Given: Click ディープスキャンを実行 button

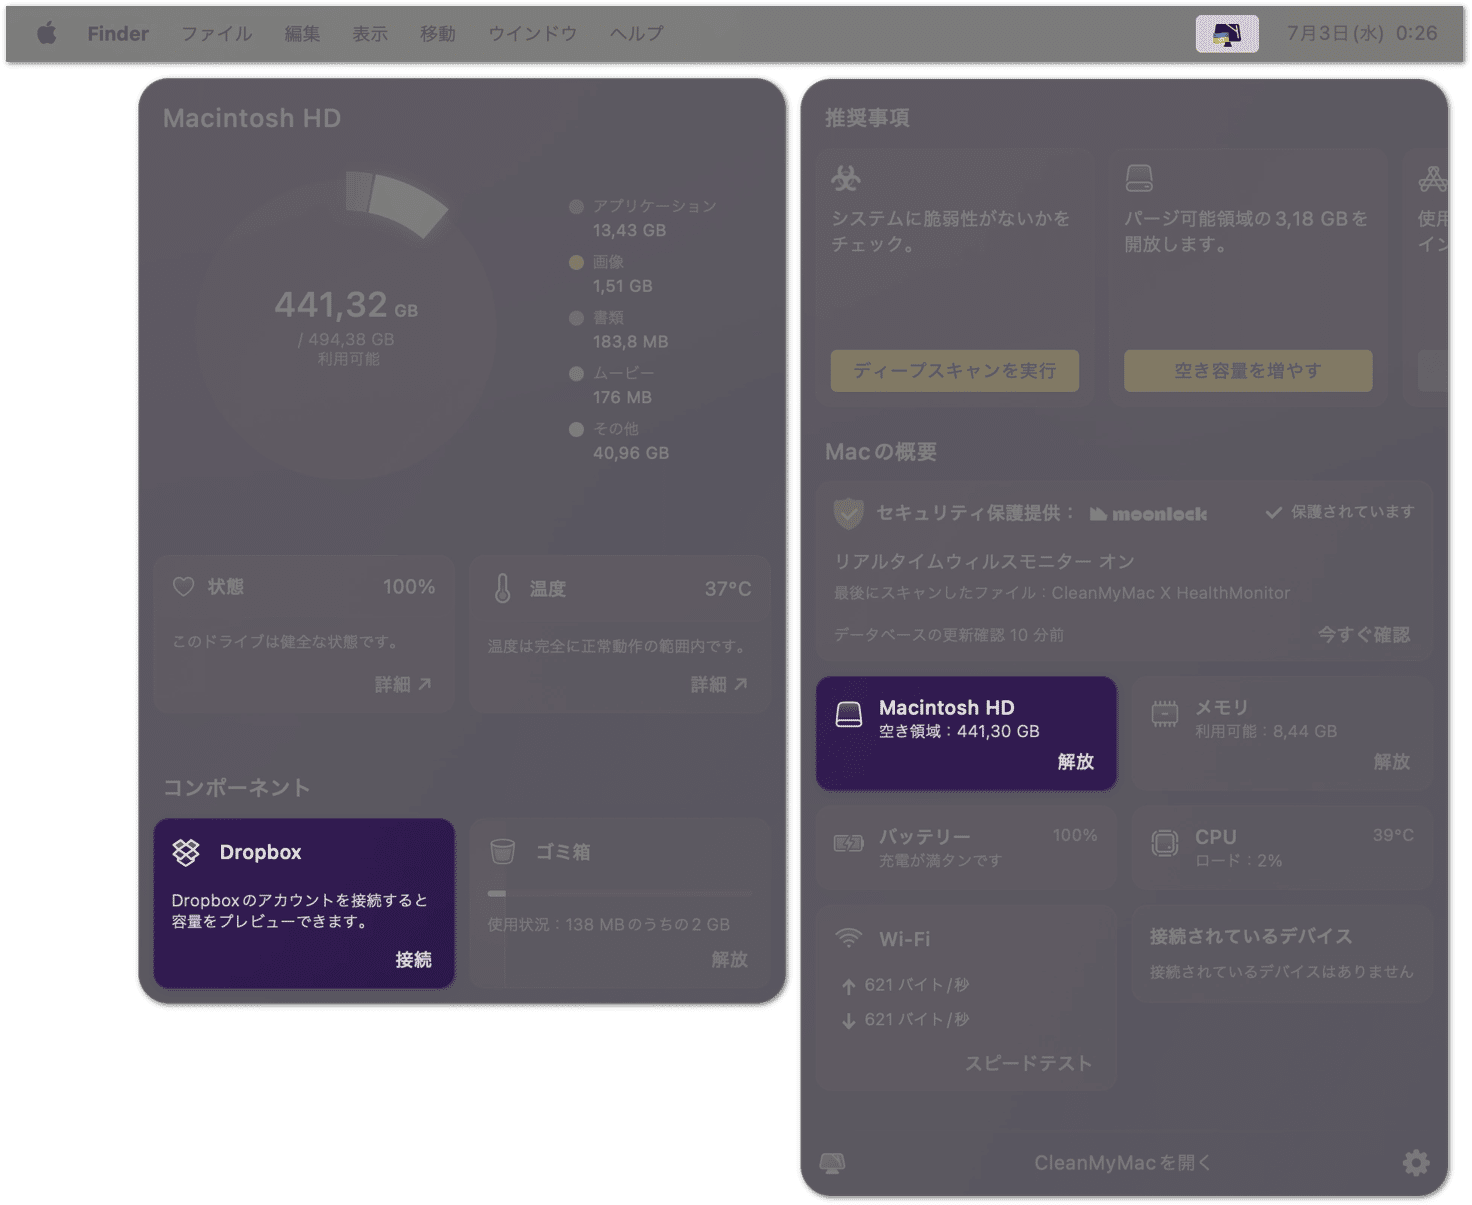Looking at the screenshot, I should (x=955, y=371).
